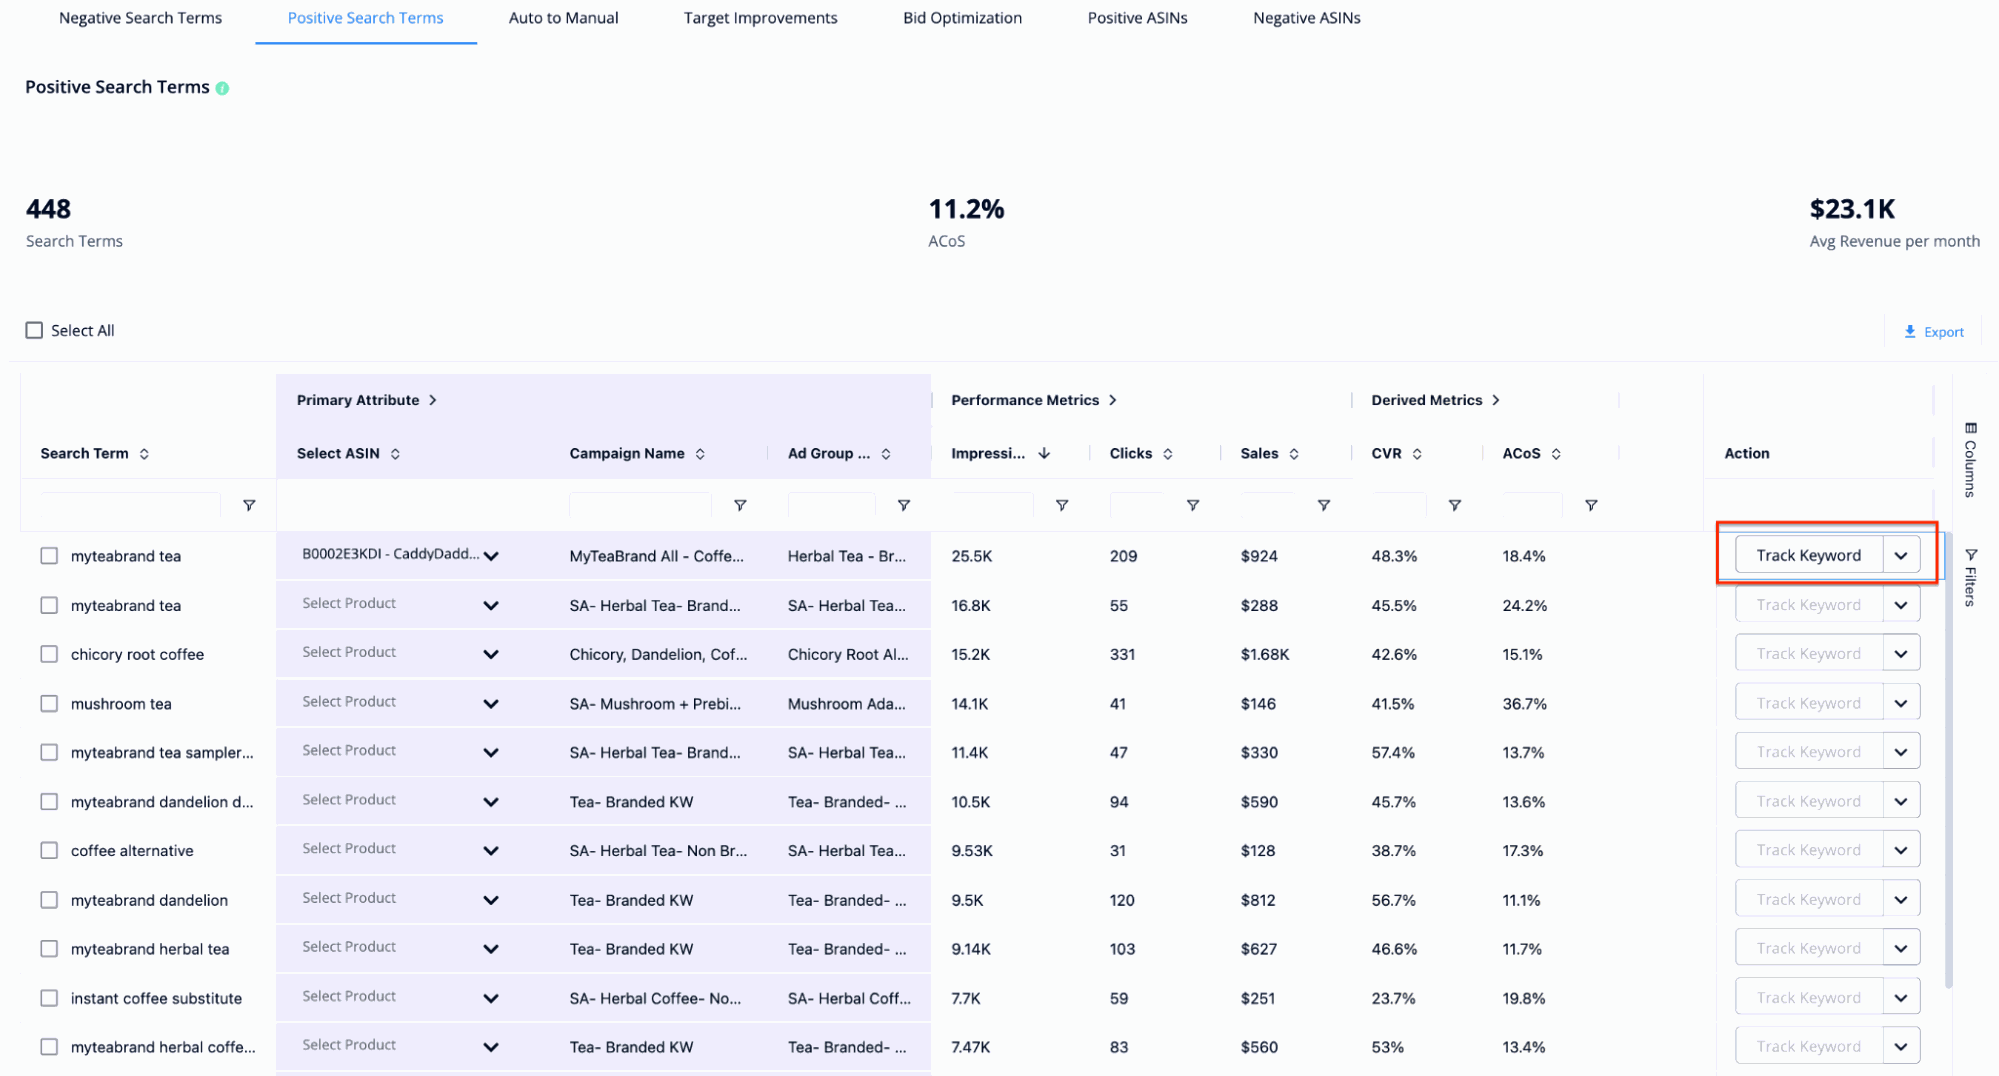1999x1076 pixels.
Task: Sort by Sales column arrows
Action: point(1294,454)
